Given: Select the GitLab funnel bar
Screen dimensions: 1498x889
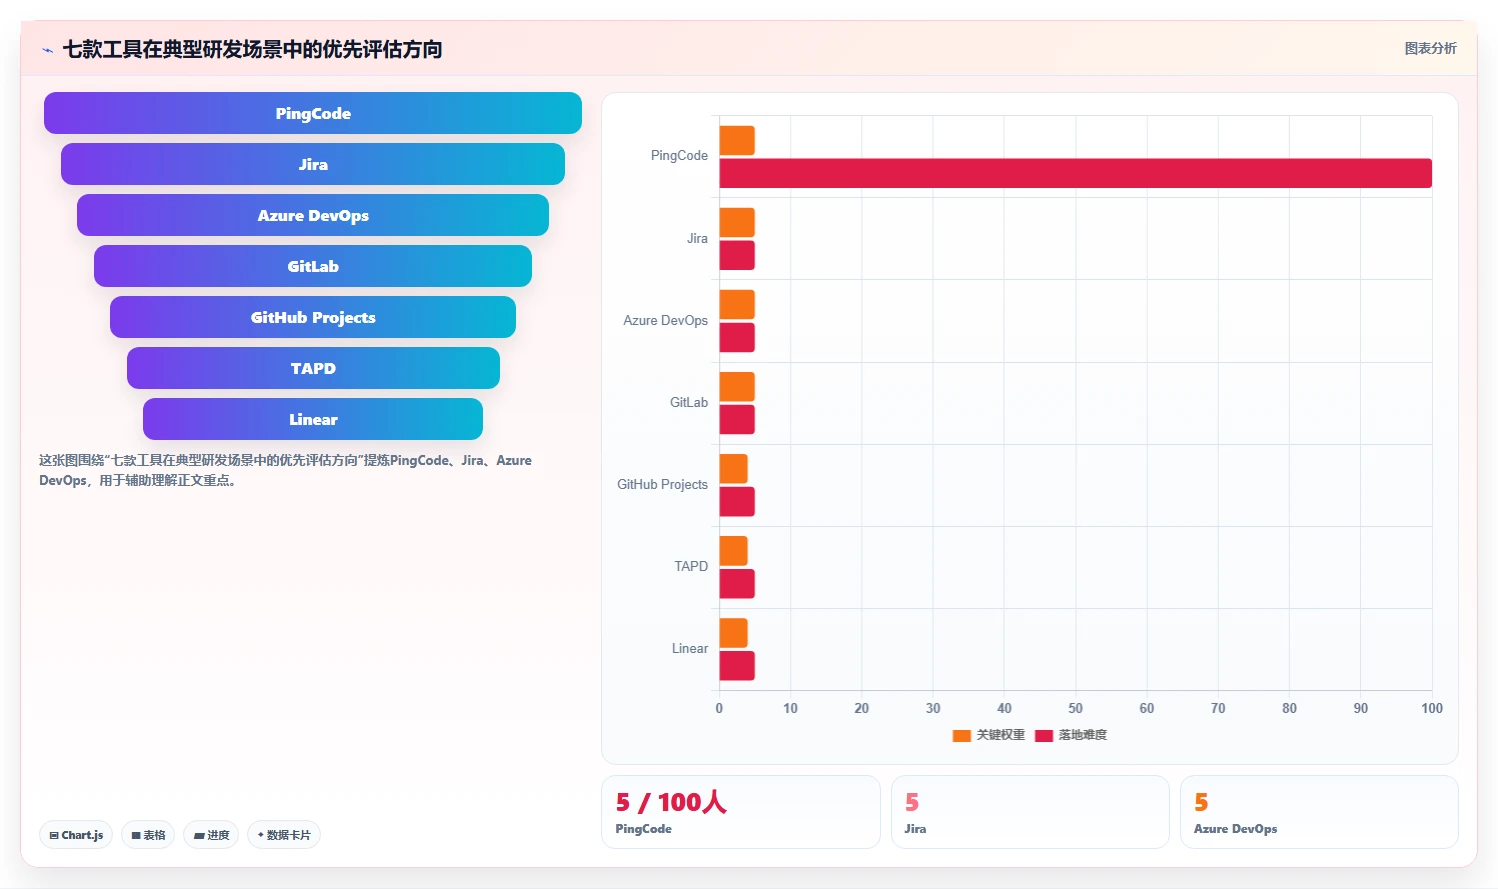Looking at the screenshot, I should coord(313,266).
